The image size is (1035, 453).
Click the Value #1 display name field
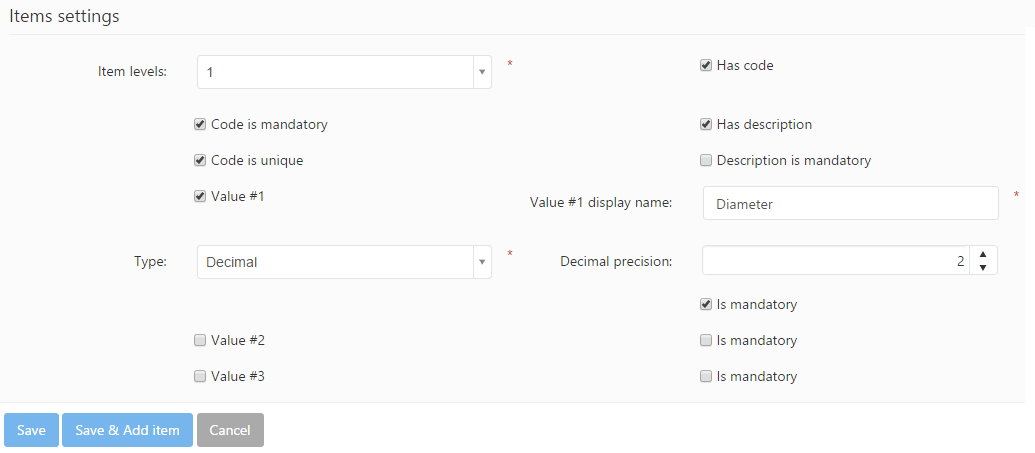pyautogui.click(x=850, y=203)
